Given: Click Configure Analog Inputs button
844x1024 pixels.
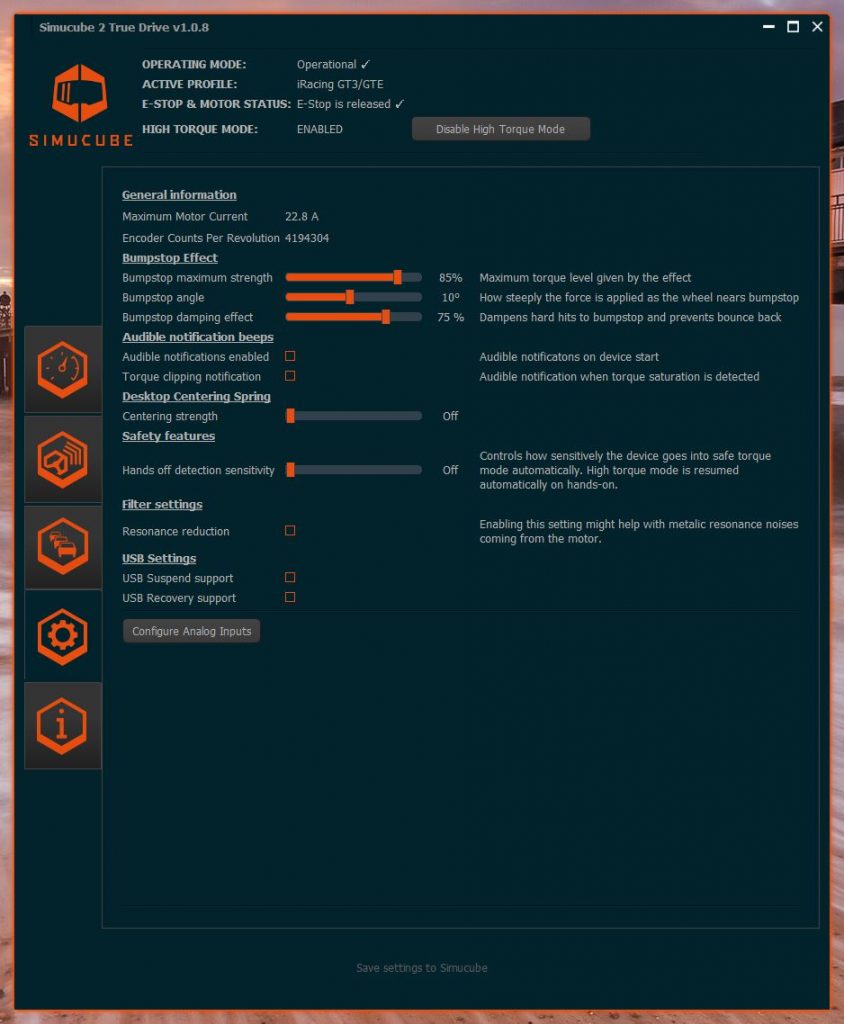Looking at the screenshot, I should (191, 631).
